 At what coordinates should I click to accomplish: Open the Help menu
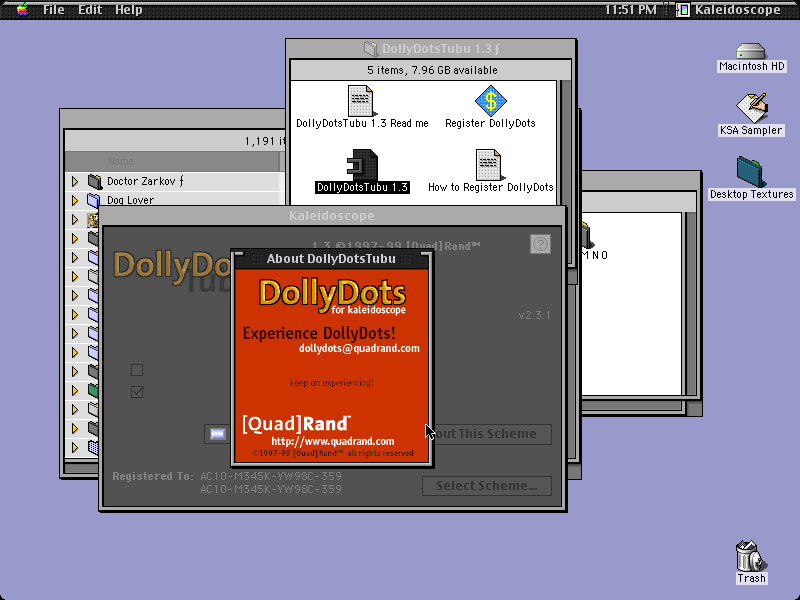click(x=129, y=10)
